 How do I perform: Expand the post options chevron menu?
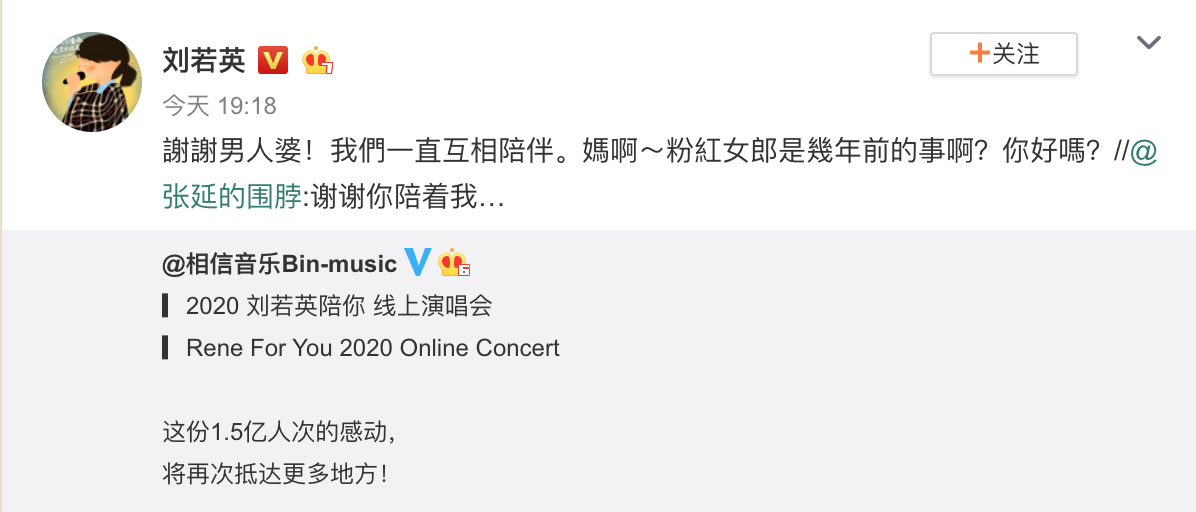(x=1149, y=43)
